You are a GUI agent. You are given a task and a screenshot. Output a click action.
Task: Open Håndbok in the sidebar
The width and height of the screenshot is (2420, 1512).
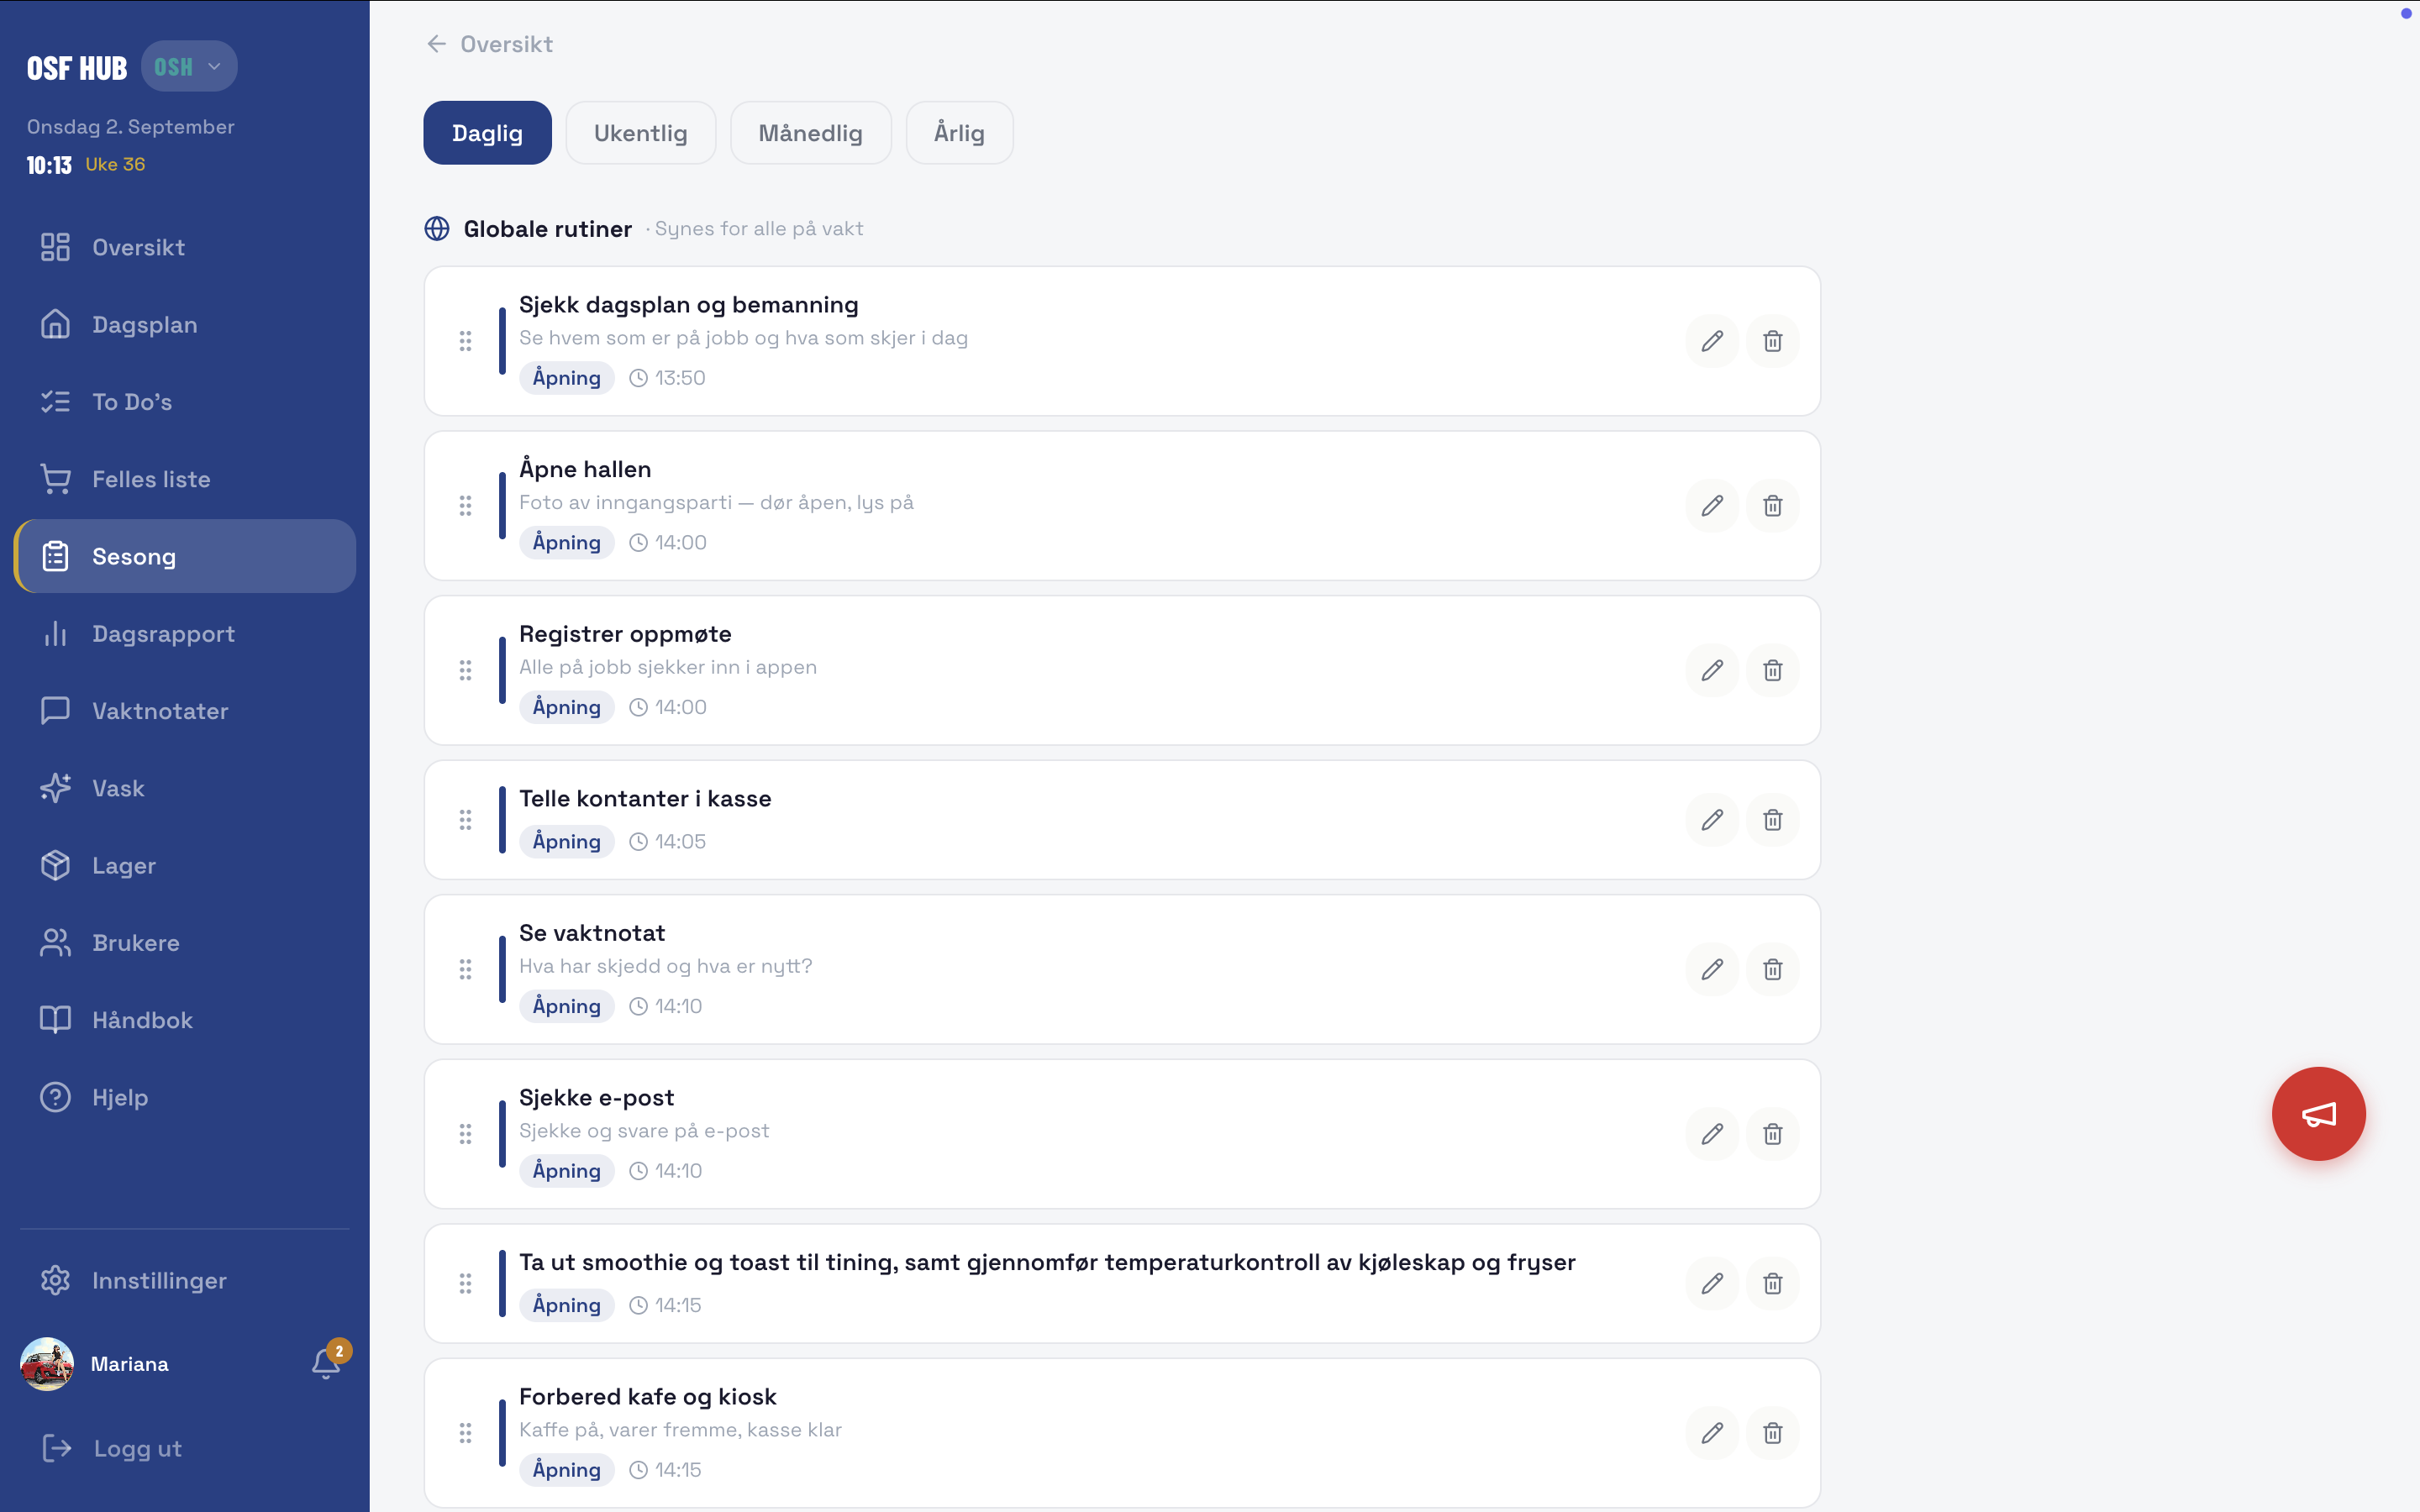[185, 1020]
